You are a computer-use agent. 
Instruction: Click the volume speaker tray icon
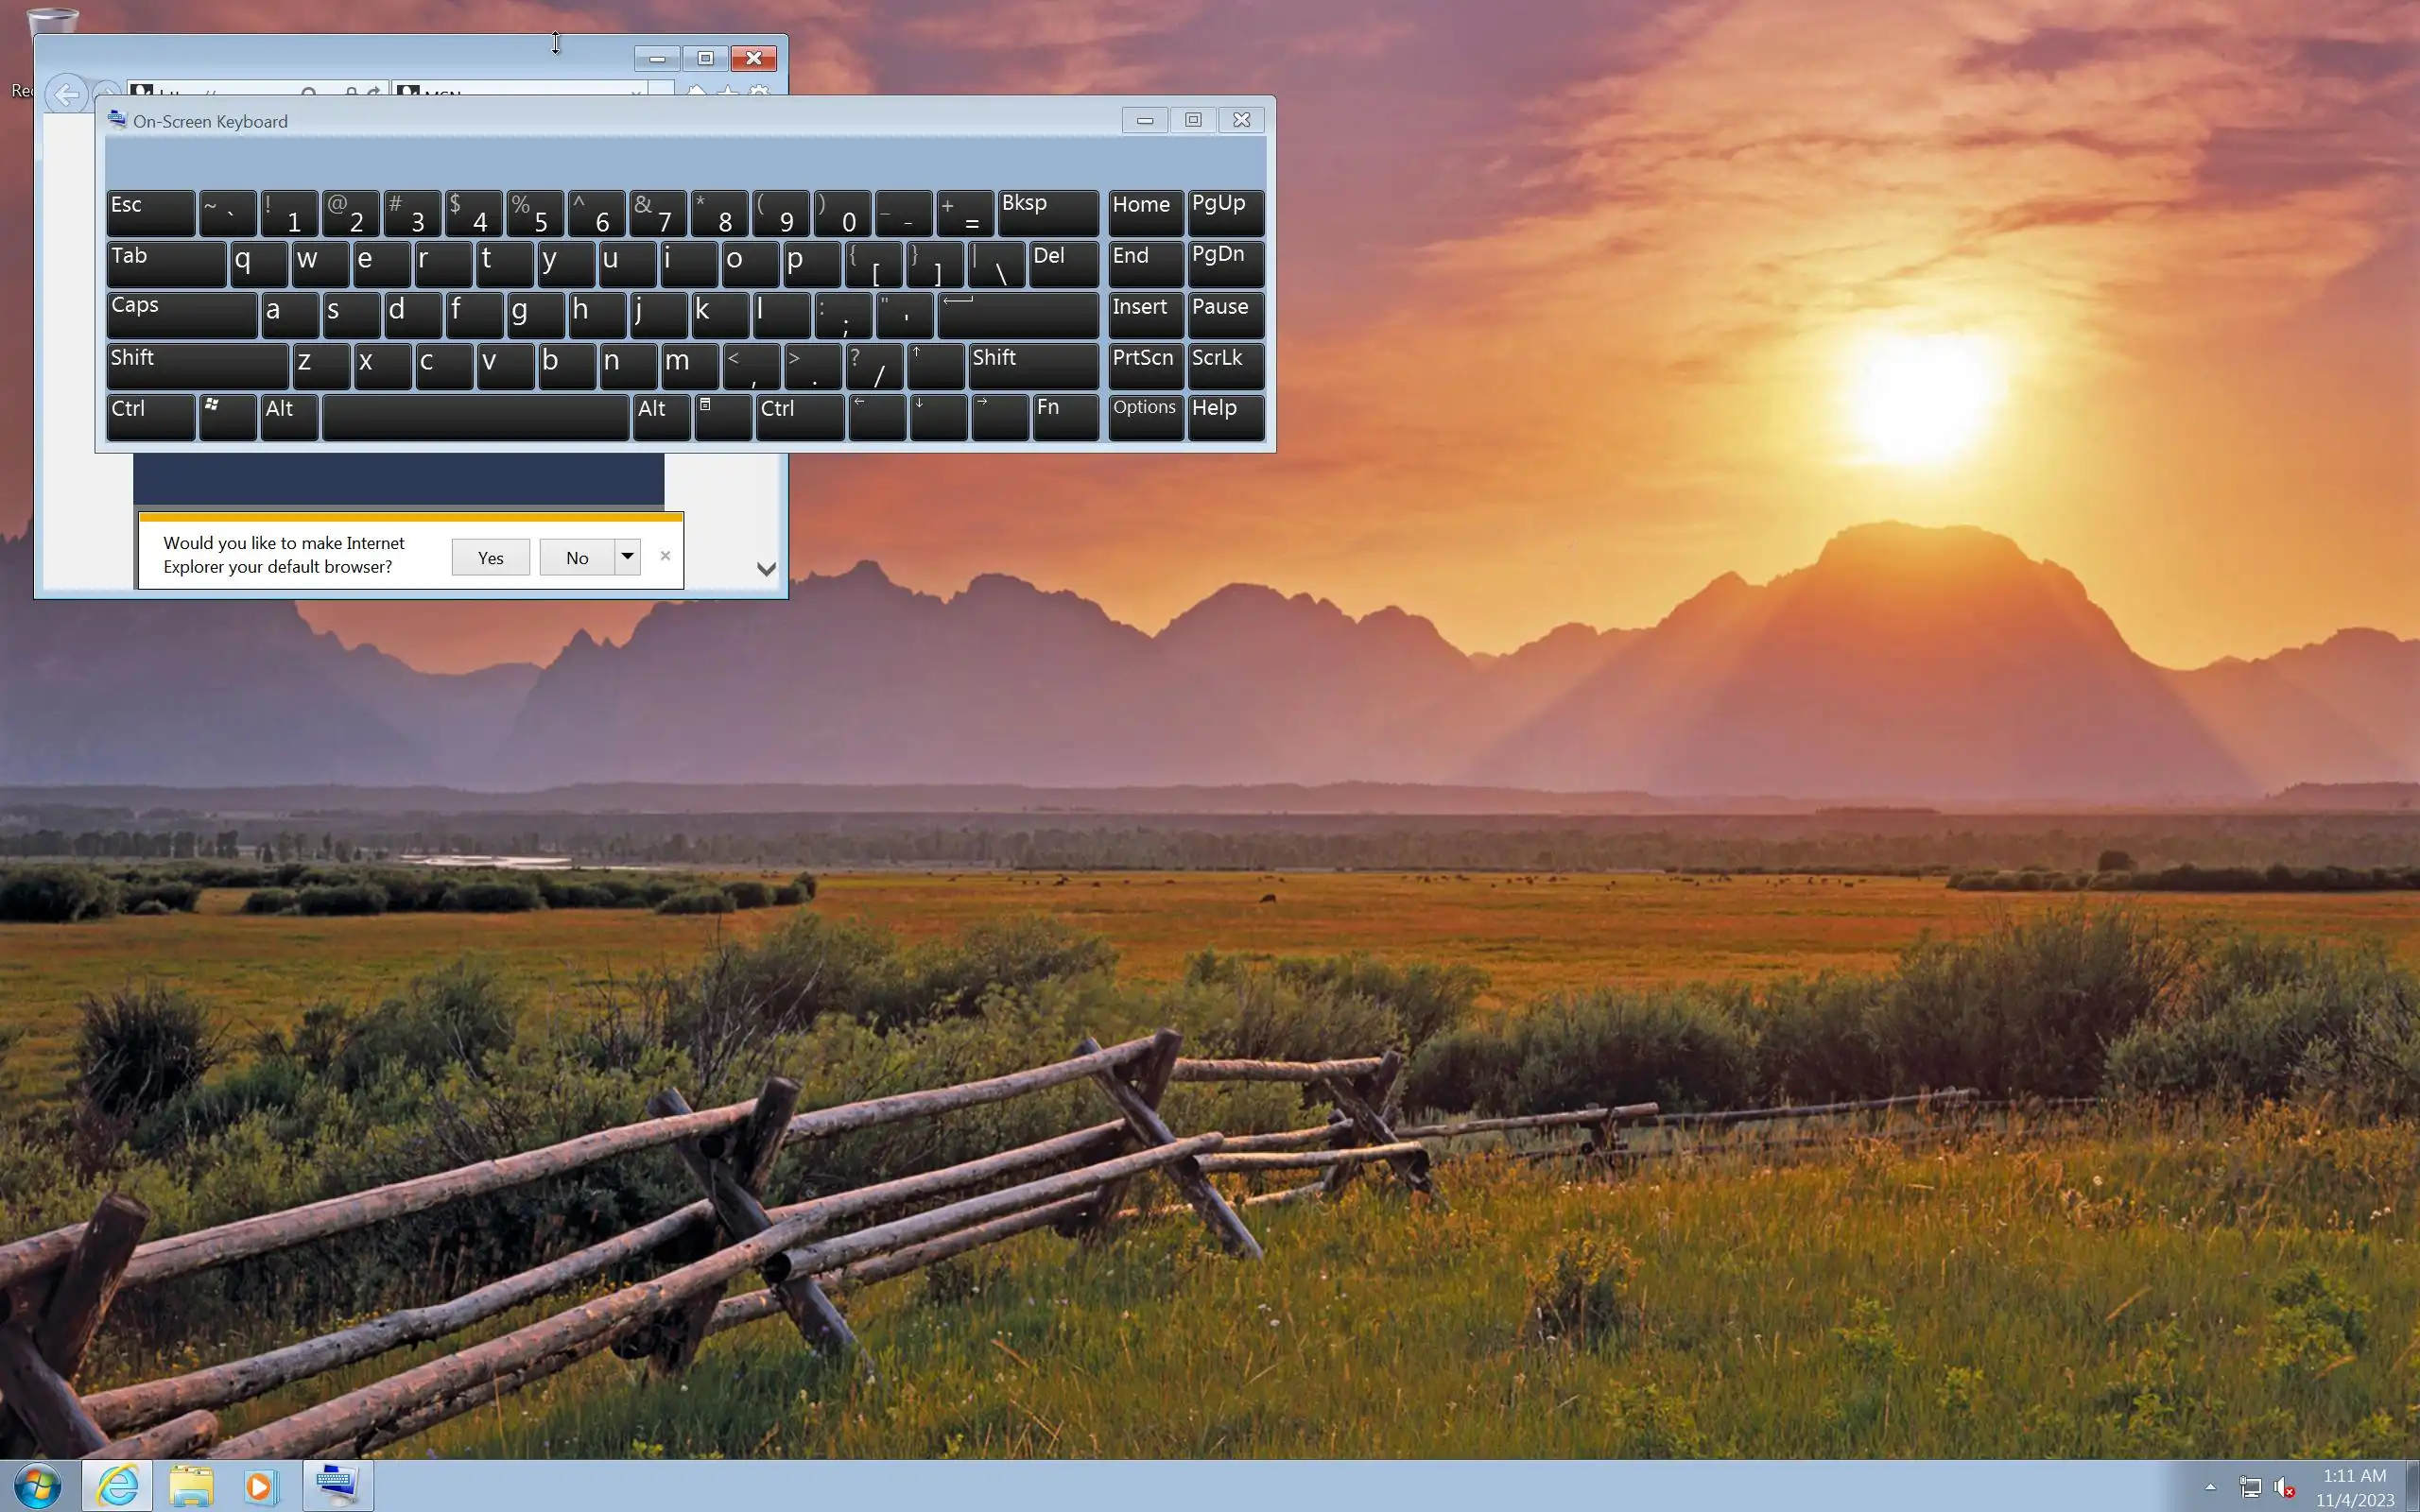[x=2284, y=1487]
